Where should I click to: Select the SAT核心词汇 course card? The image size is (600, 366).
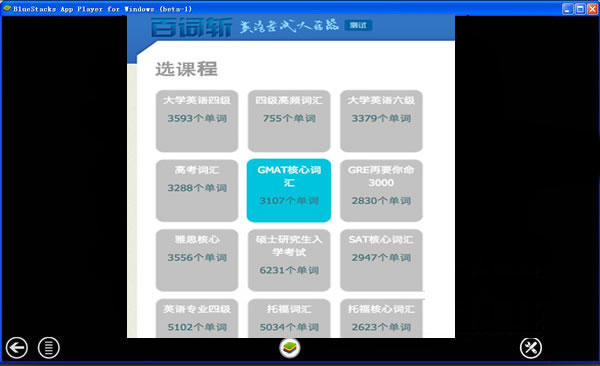tap(381, 260)
